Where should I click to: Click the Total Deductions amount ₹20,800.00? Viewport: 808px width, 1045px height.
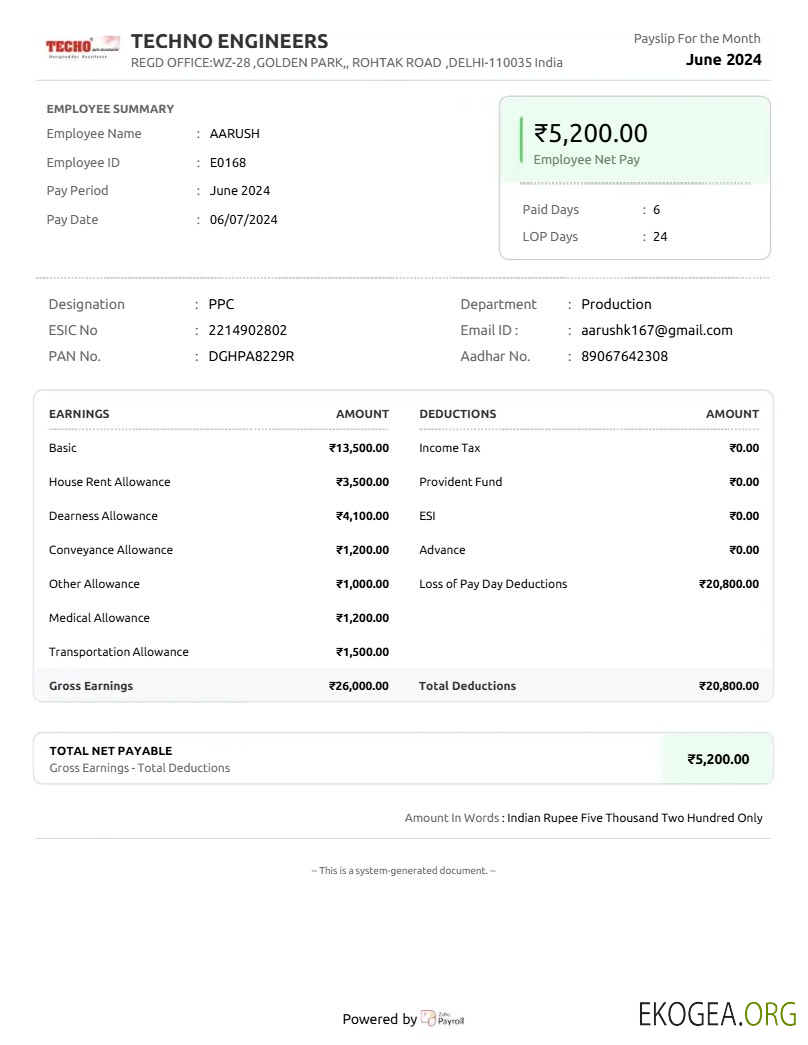click(x=728, y=686)
